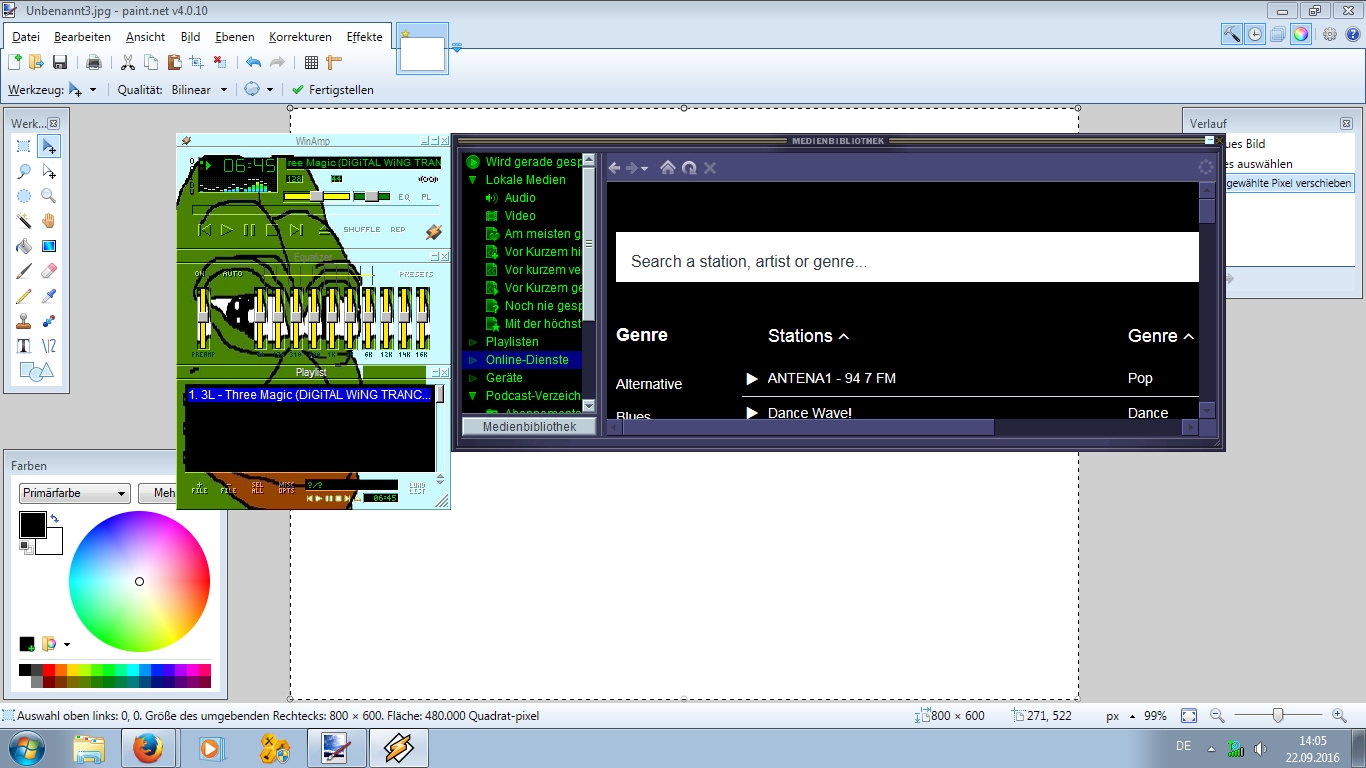Open Firefox from the taskbar

147,748
